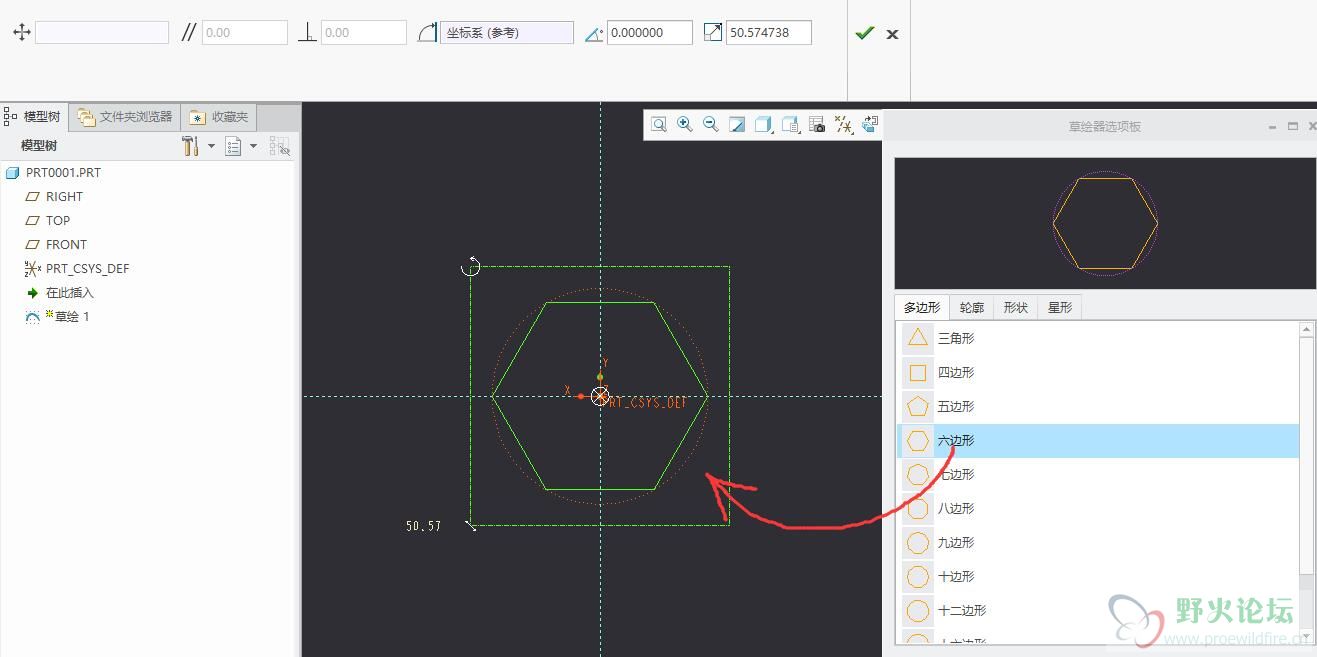Choose 八边形 from the palette list
Image resolution: width=1317 pixels, height=657 pixels.
point(1098,508)
